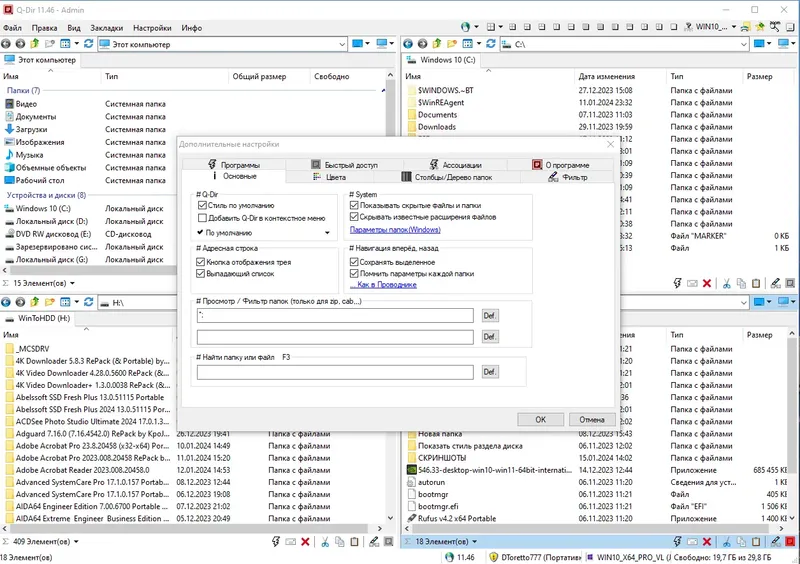Image resolution: width=800 pixels, height=564 pixels.
Task: Select Adobe Acrobat Reader 2023.008.20458.0 folder
Action: click(x=82, y=470)
